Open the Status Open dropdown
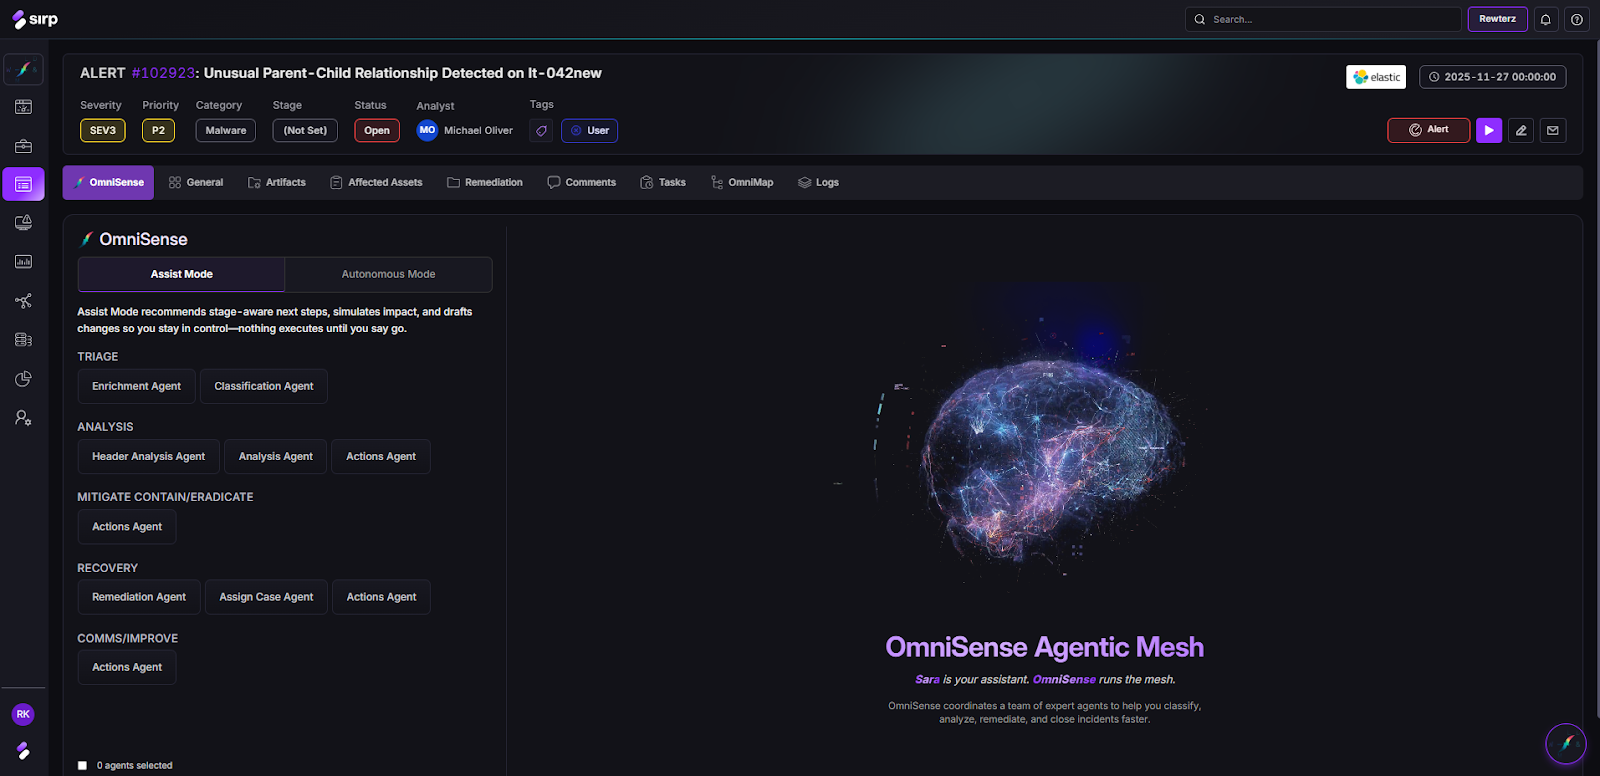This screenshot has width=1600, height=776. point(377,131)
